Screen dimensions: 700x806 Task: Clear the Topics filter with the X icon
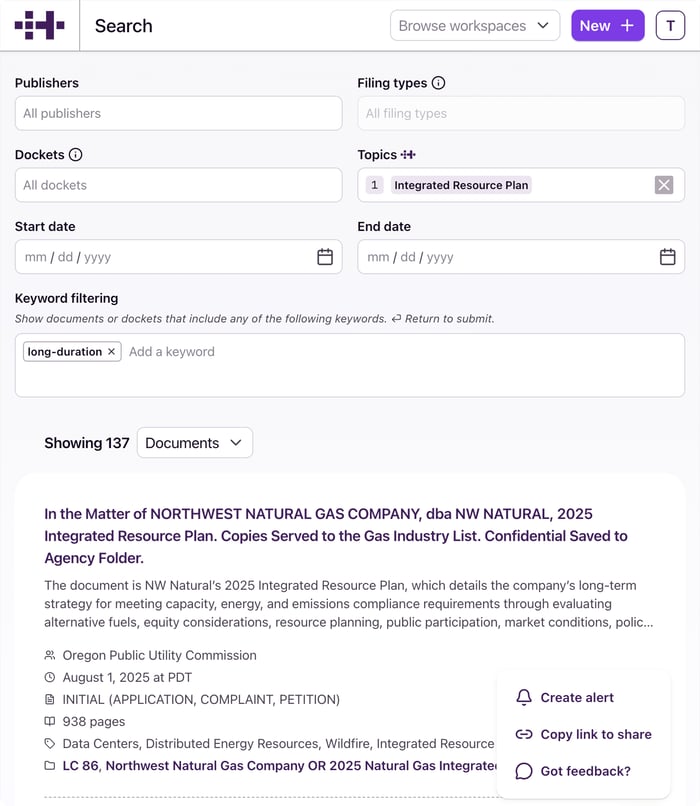[x=664, y=185]
